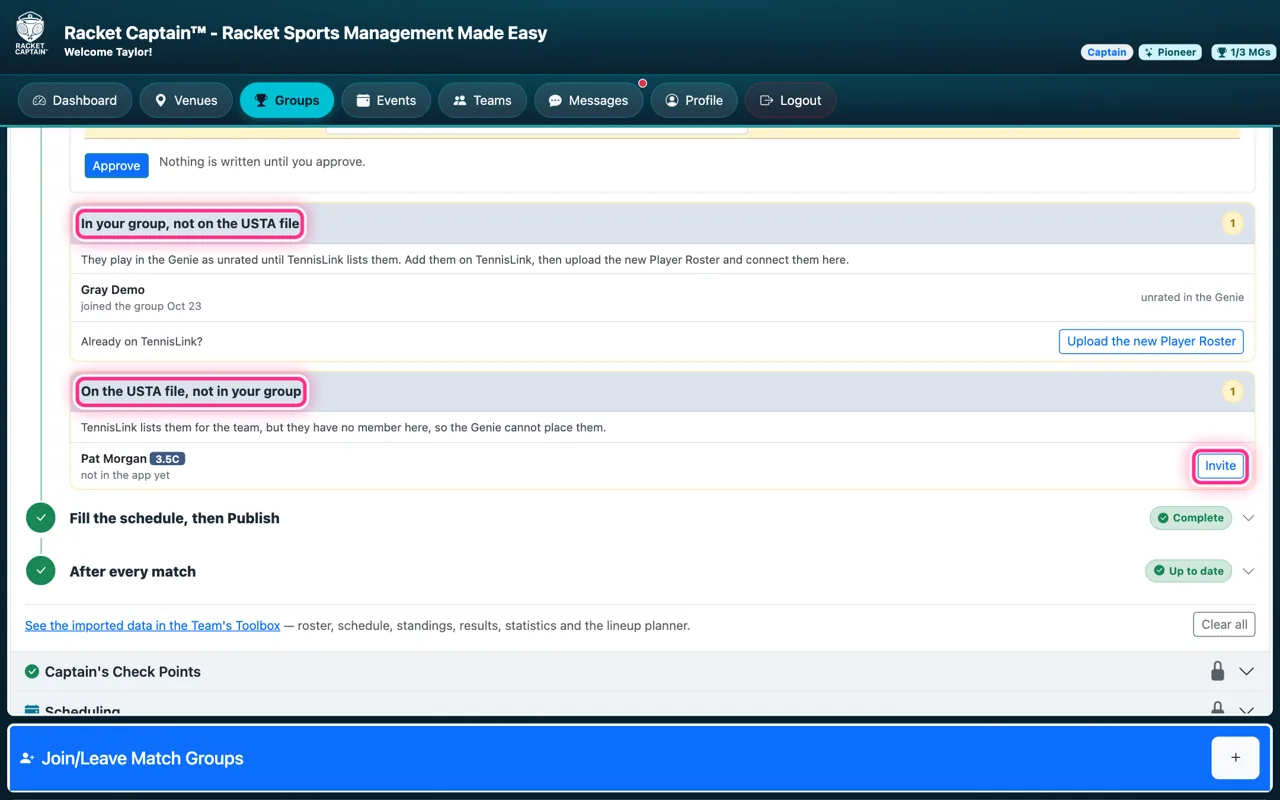Viewport: 1280px width, 800px height.
Task: Click the count badge on 'In your group' header
Action: tap(1233, 224)
